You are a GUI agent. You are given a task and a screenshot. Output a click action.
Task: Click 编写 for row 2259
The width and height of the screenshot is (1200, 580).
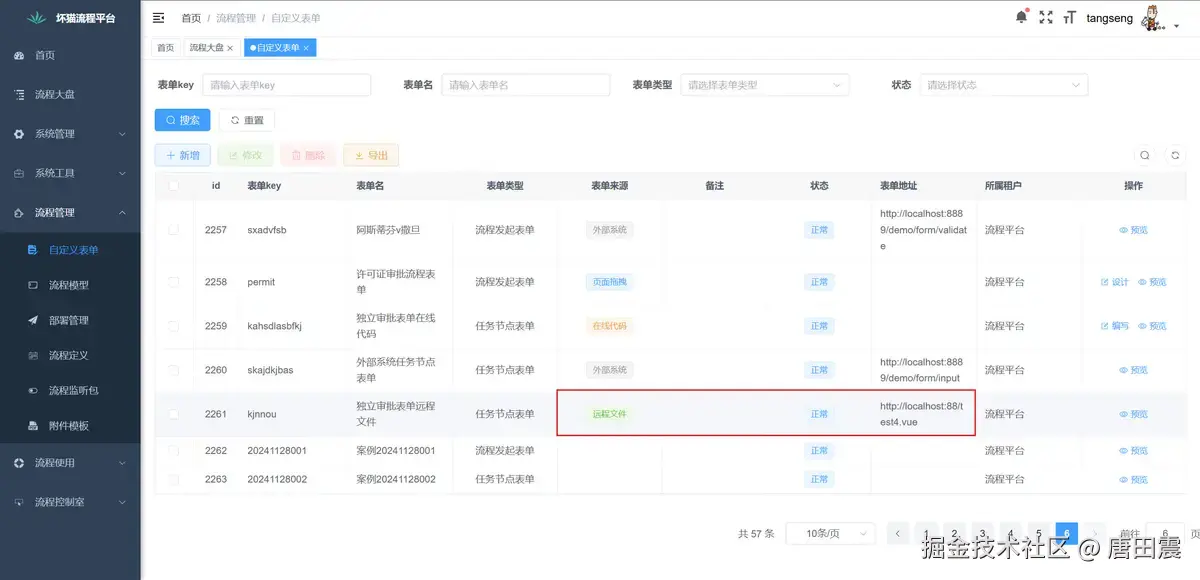coord(1114,326)
